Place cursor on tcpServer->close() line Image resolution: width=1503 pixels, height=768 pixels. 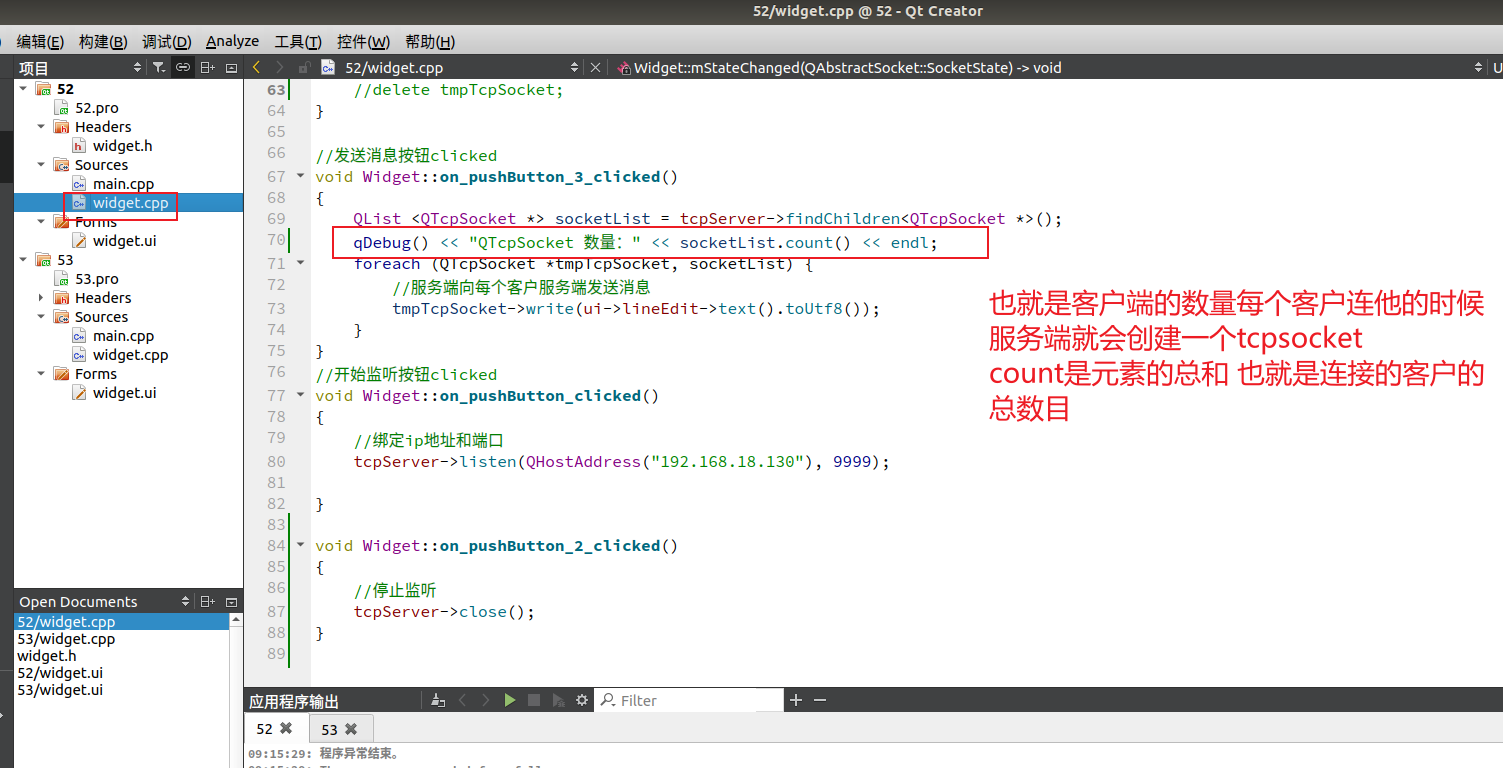tap(444, 612)
